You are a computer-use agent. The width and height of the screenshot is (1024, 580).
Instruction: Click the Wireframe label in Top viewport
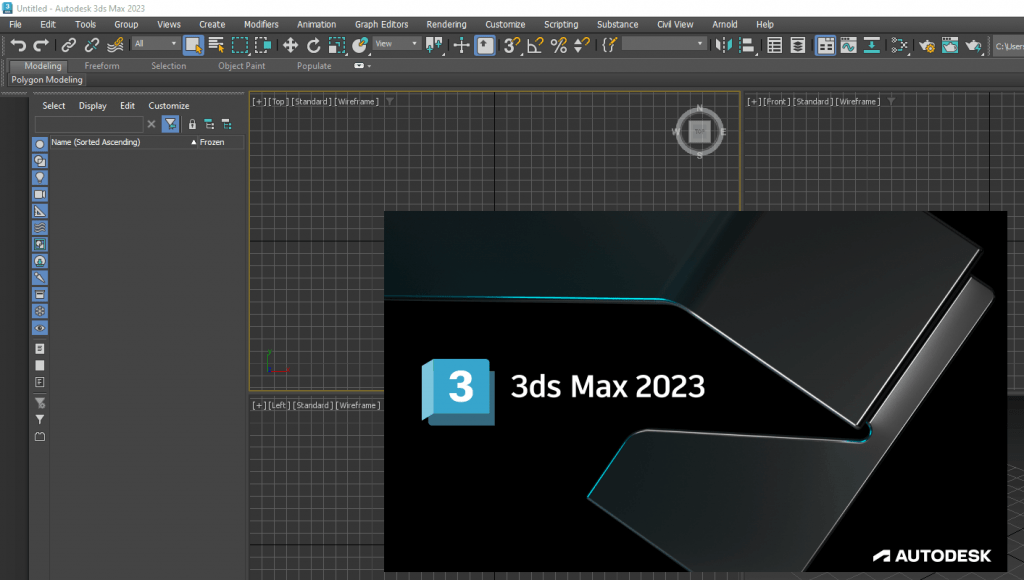357,101
